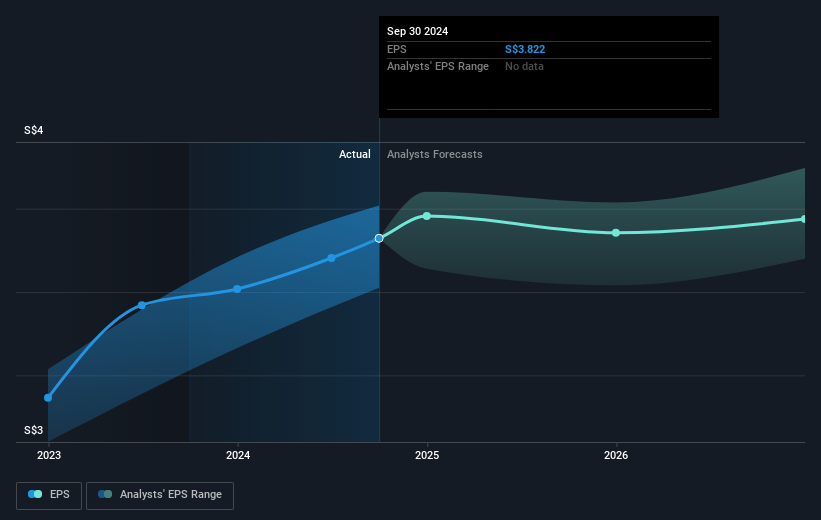Select the 2024 EPS data point
Viewport: 821px width, 520px height.
click(x=237, y=289)
